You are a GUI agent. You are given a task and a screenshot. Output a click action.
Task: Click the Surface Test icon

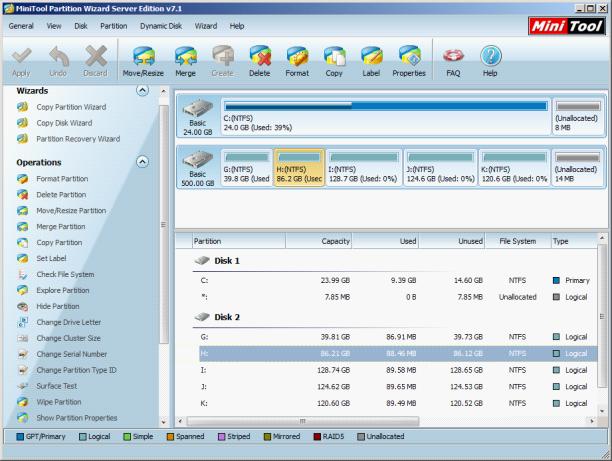click(x=23, y=386)
